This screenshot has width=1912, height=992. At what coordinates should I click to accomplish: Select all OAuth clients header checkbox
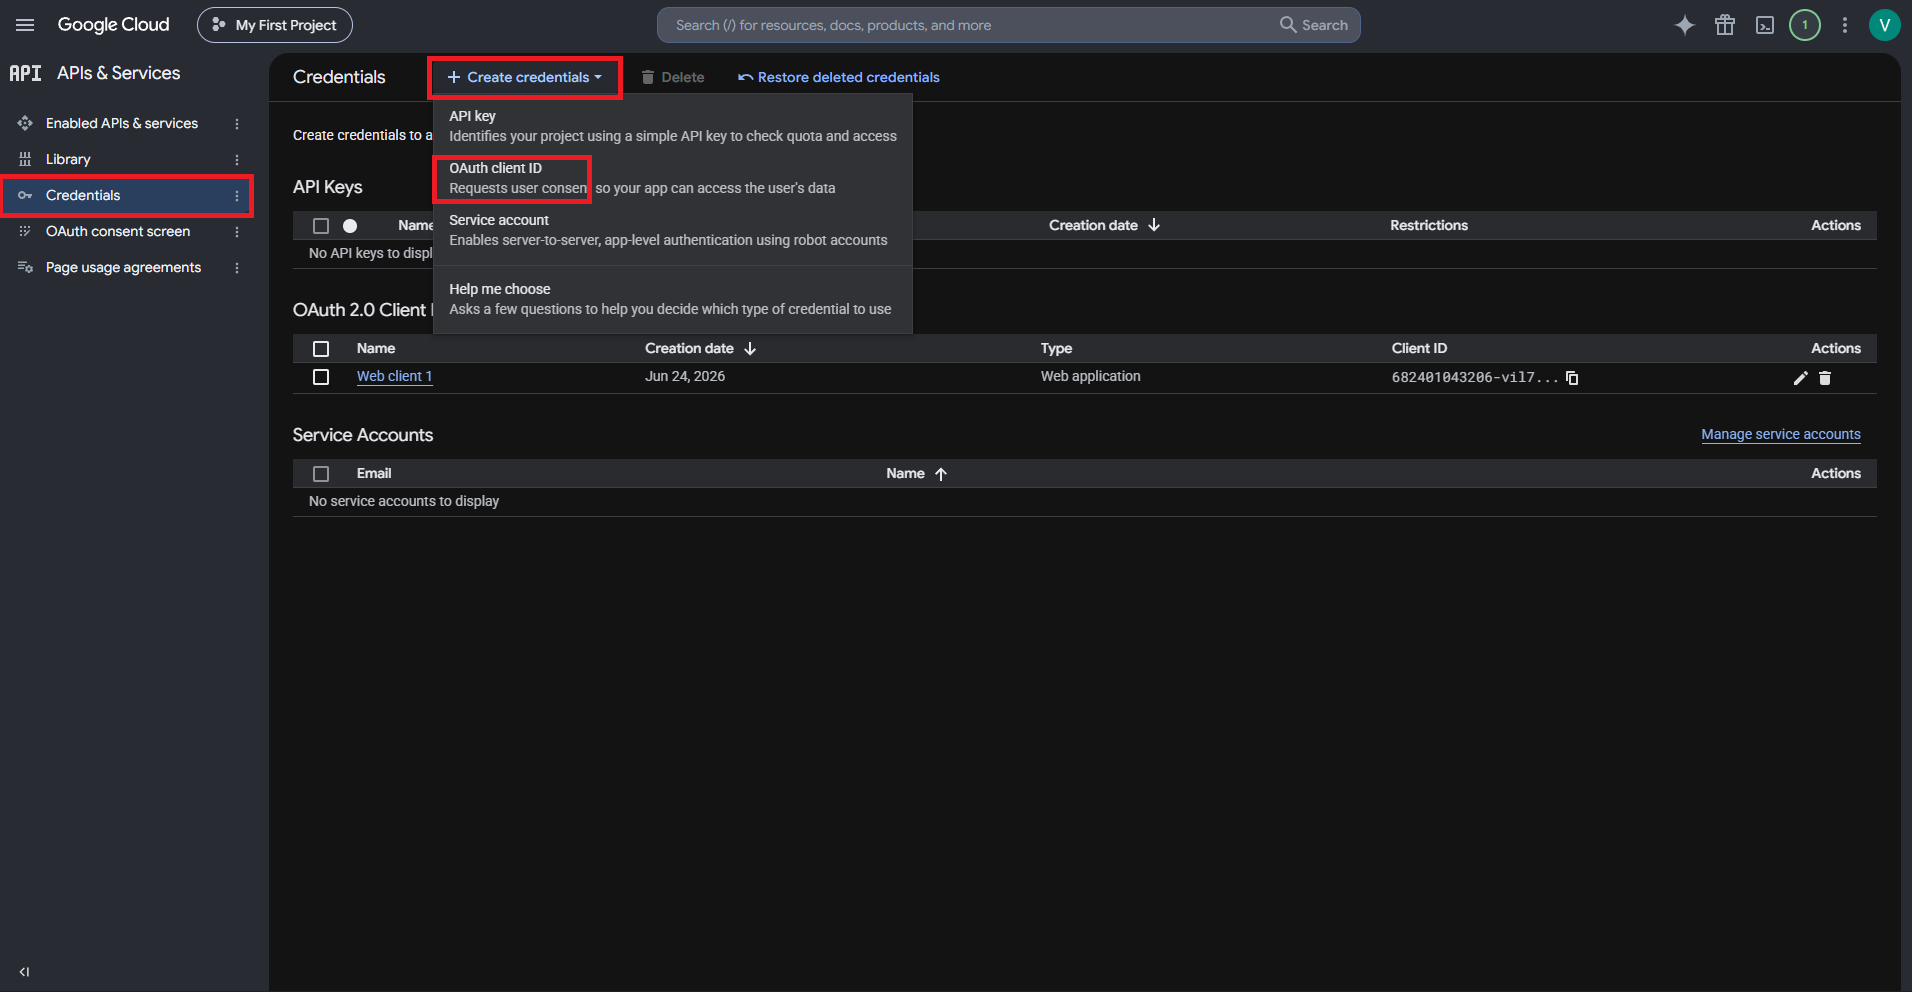click(x=321, y=349)
